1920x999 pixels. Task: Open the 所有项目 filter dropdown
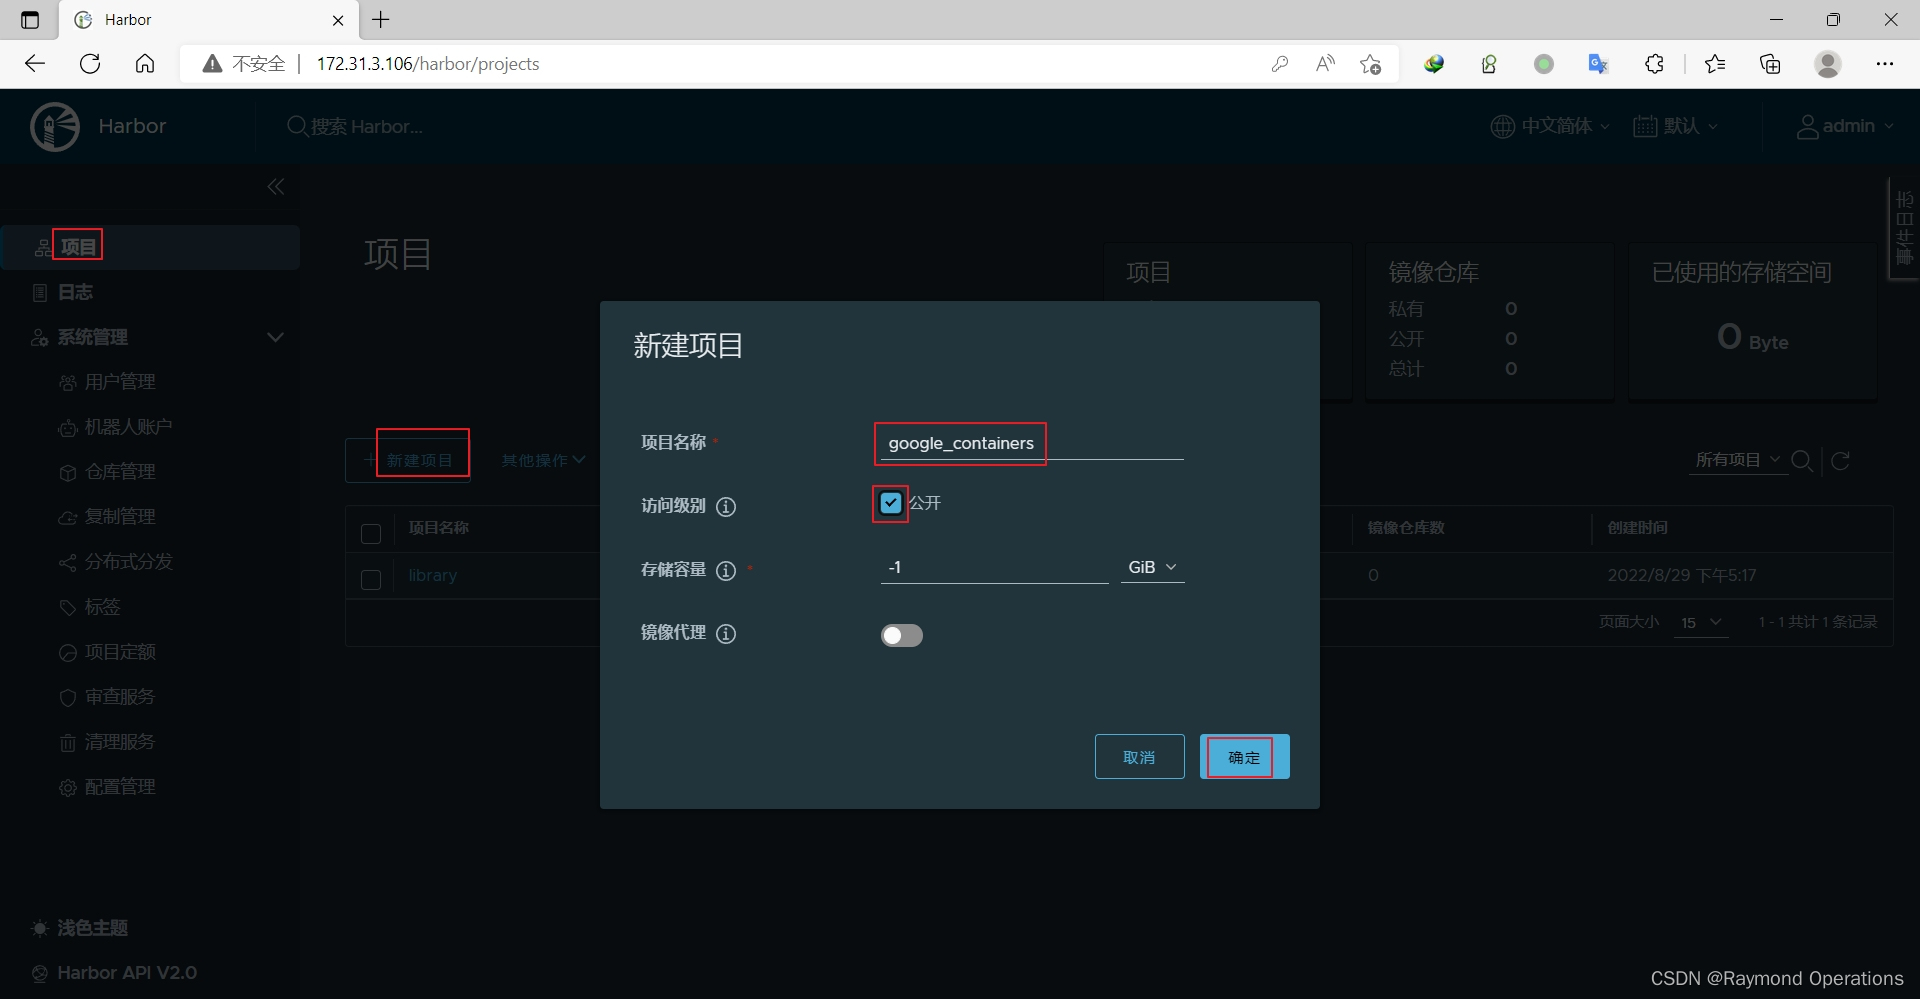pos(1738,460)
